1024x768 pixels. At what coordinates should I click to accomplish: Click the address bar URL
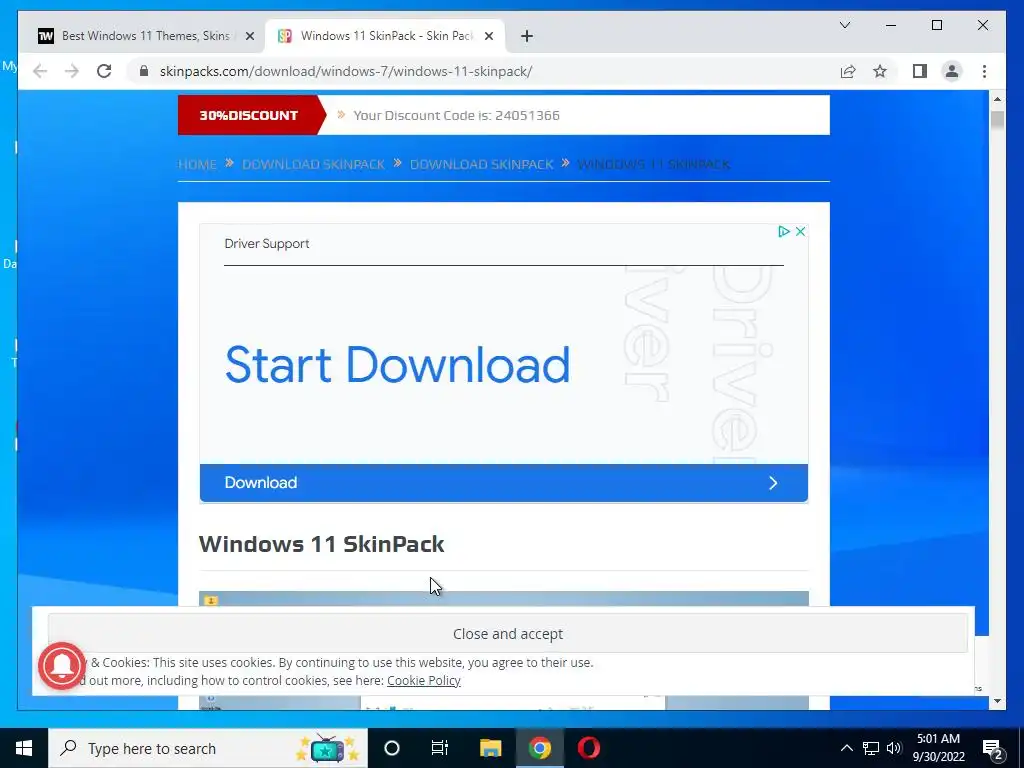346,71
